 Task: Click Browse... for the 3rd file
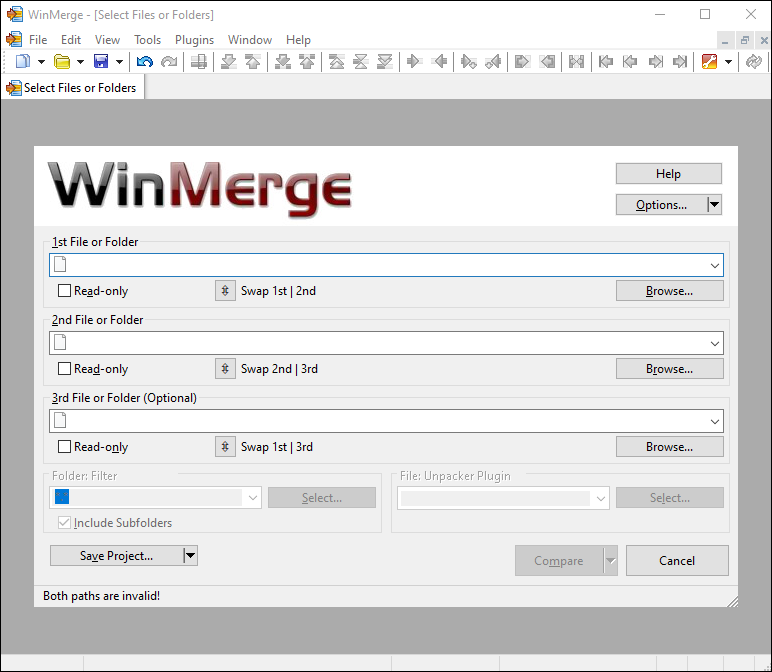(x=669, y=447)
